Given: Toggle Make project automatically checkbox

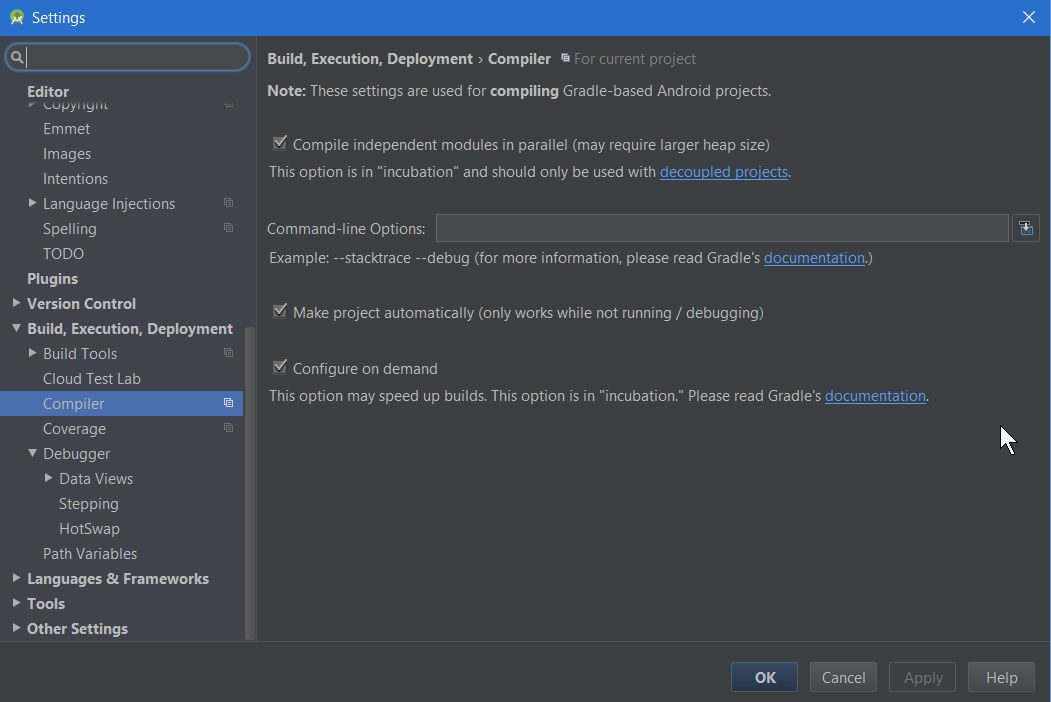Looking at the screenshot, I should click(x=280, y=312).
